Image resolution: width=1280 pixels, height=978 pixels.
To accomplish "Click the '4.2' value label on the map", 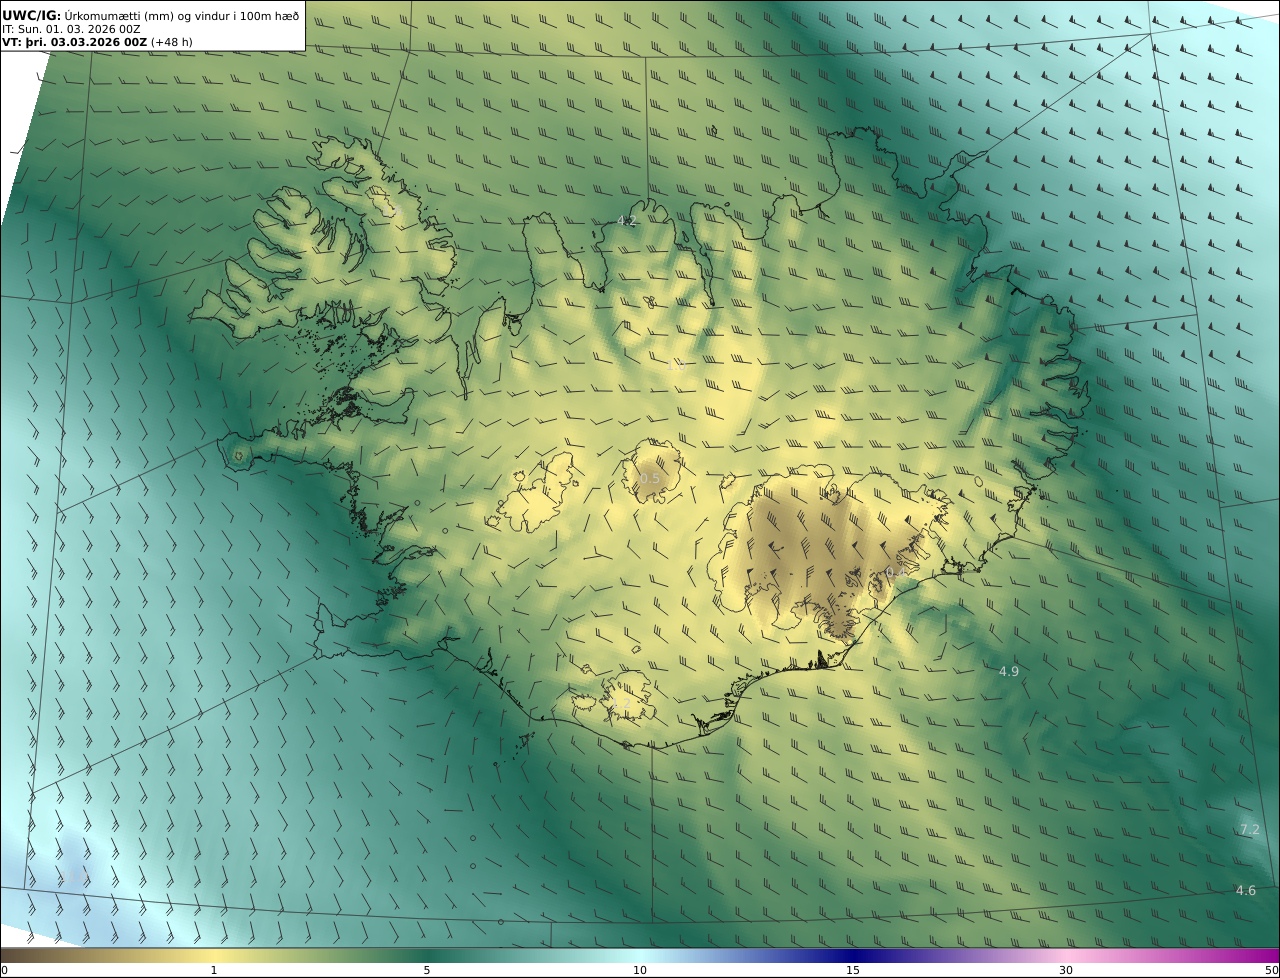I will [627, 221].
